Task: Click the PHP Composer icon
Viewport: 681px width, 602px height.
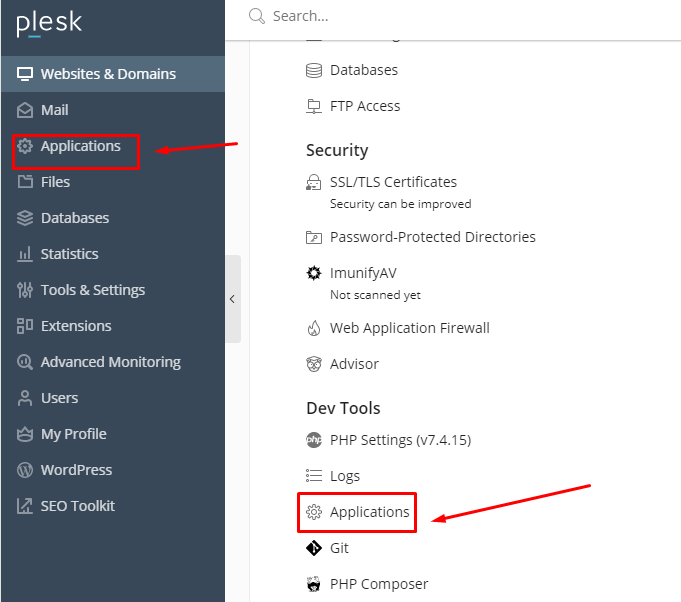Action: [314, 584]
